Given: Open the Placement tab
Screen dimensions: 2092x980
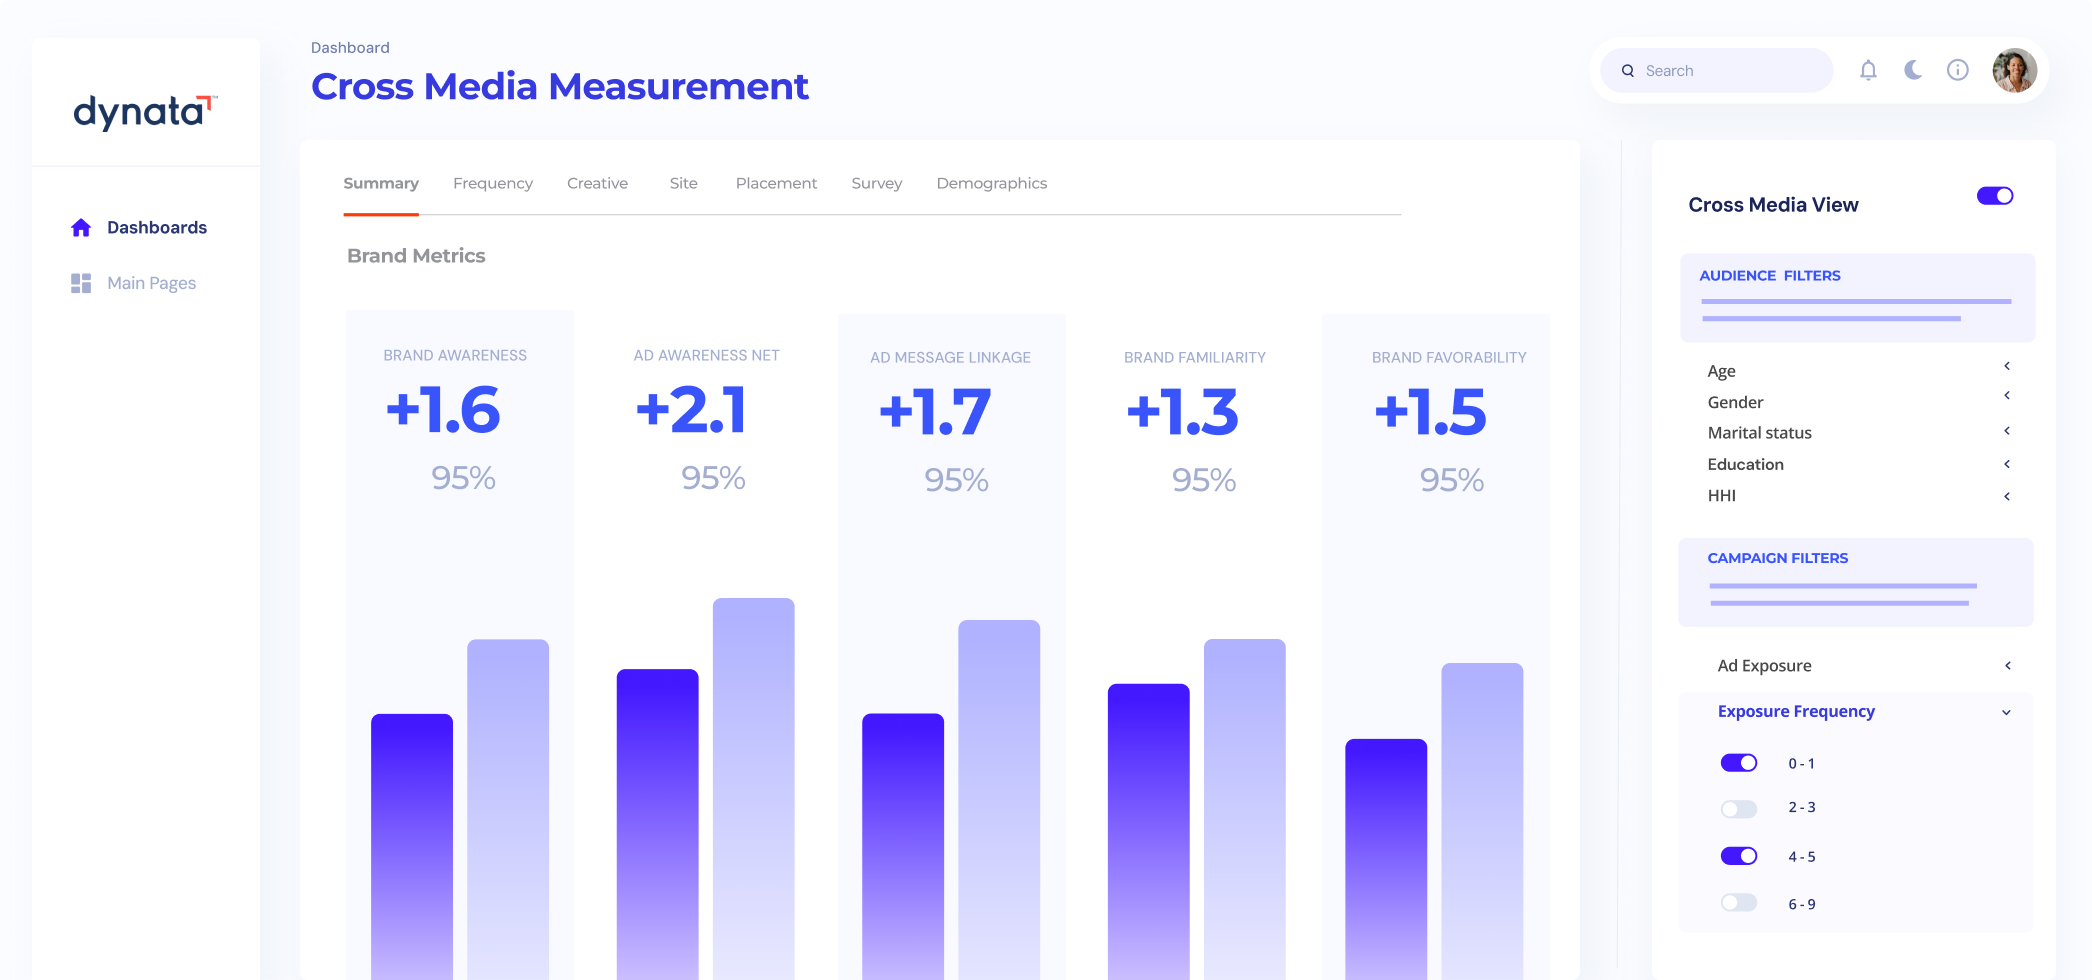Looking at the screenshot, I should point(776,184).
